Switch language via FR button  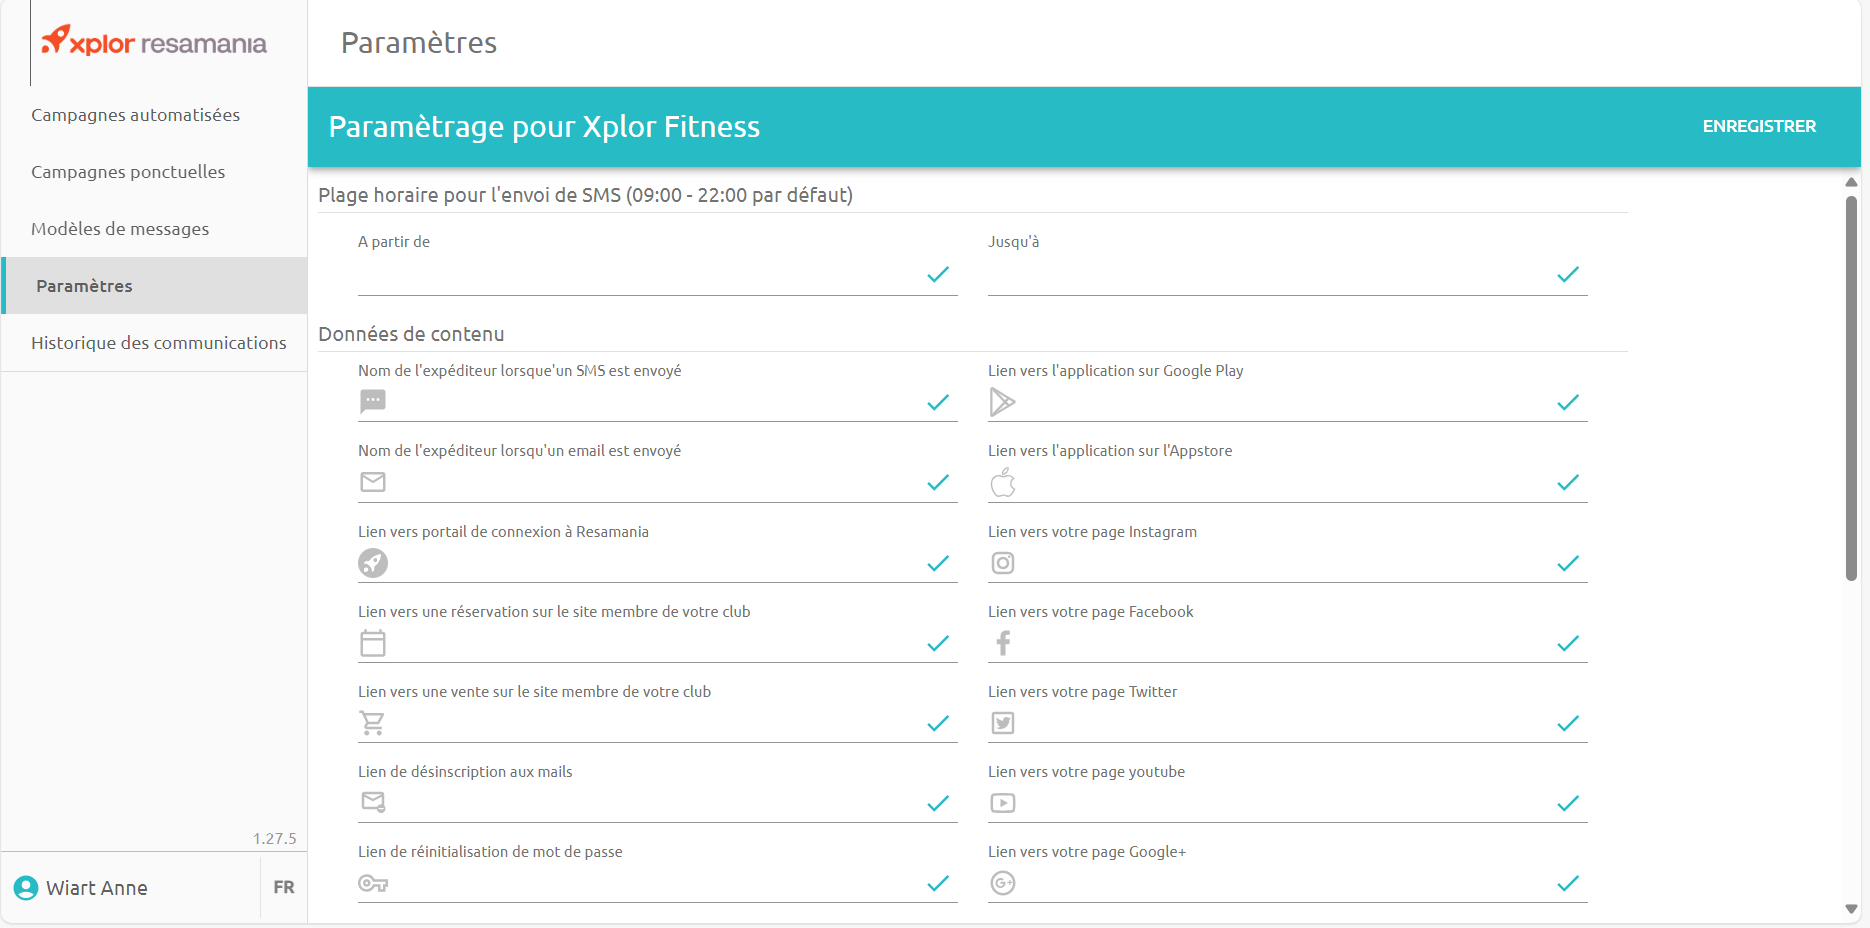[284, 887]
